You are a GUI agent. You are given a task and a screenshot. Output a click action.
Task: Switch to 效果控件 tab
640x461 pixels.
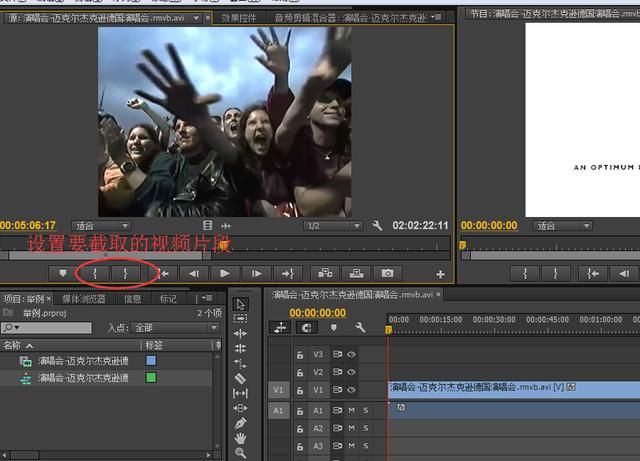click(x=239, y=17)
